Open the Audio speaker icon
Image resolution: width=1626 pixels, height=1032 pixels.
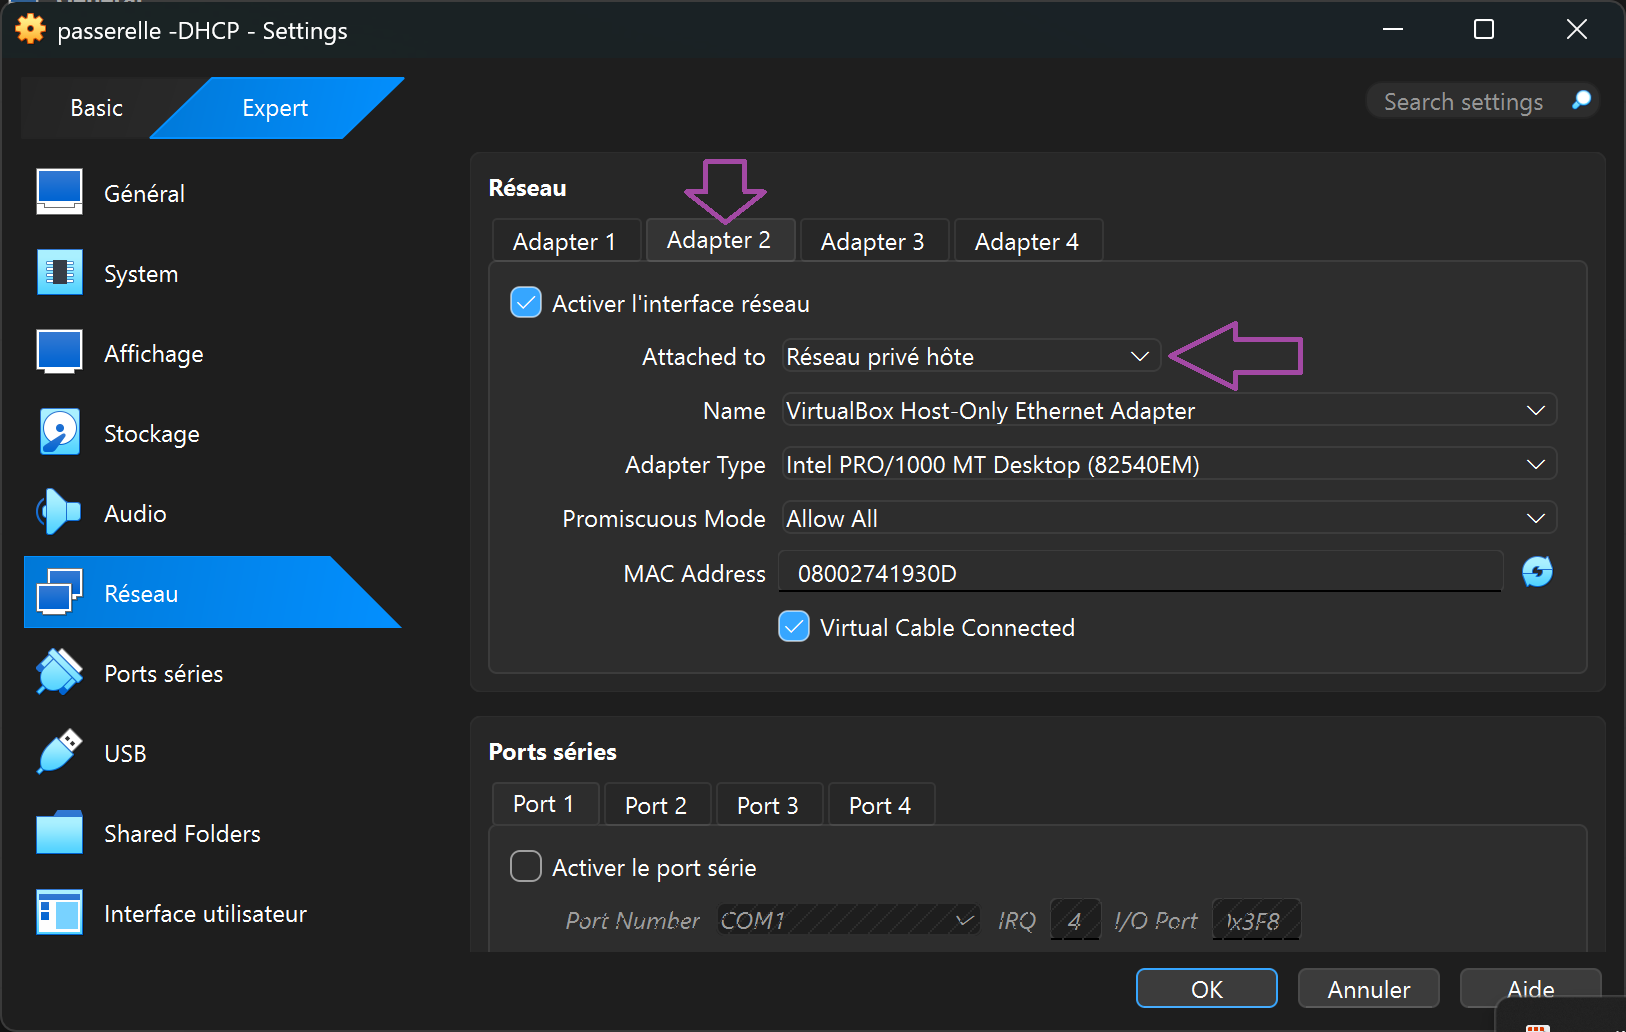click(x=59, y=512)
